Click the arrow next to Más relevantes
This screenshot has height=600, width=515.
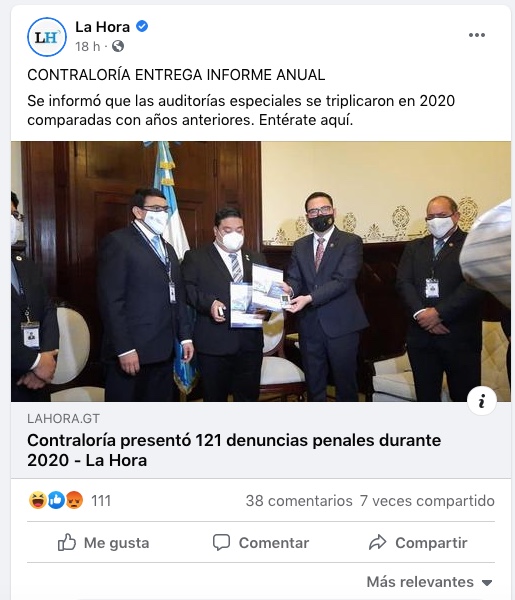coord(487,583)
